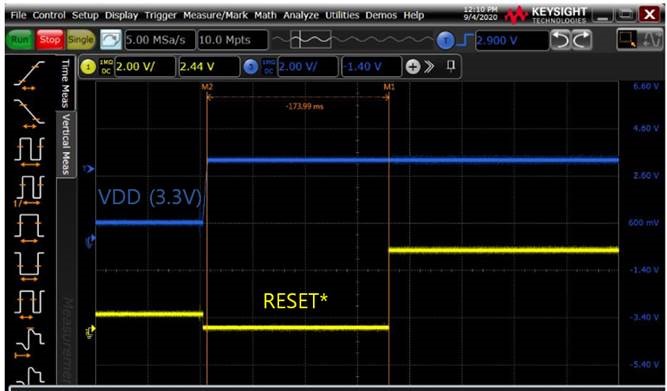Screen dimensions: 667x391
Task: Switch to the Time Meas tab
Action: pyautogui.click(x=65, y=83)
